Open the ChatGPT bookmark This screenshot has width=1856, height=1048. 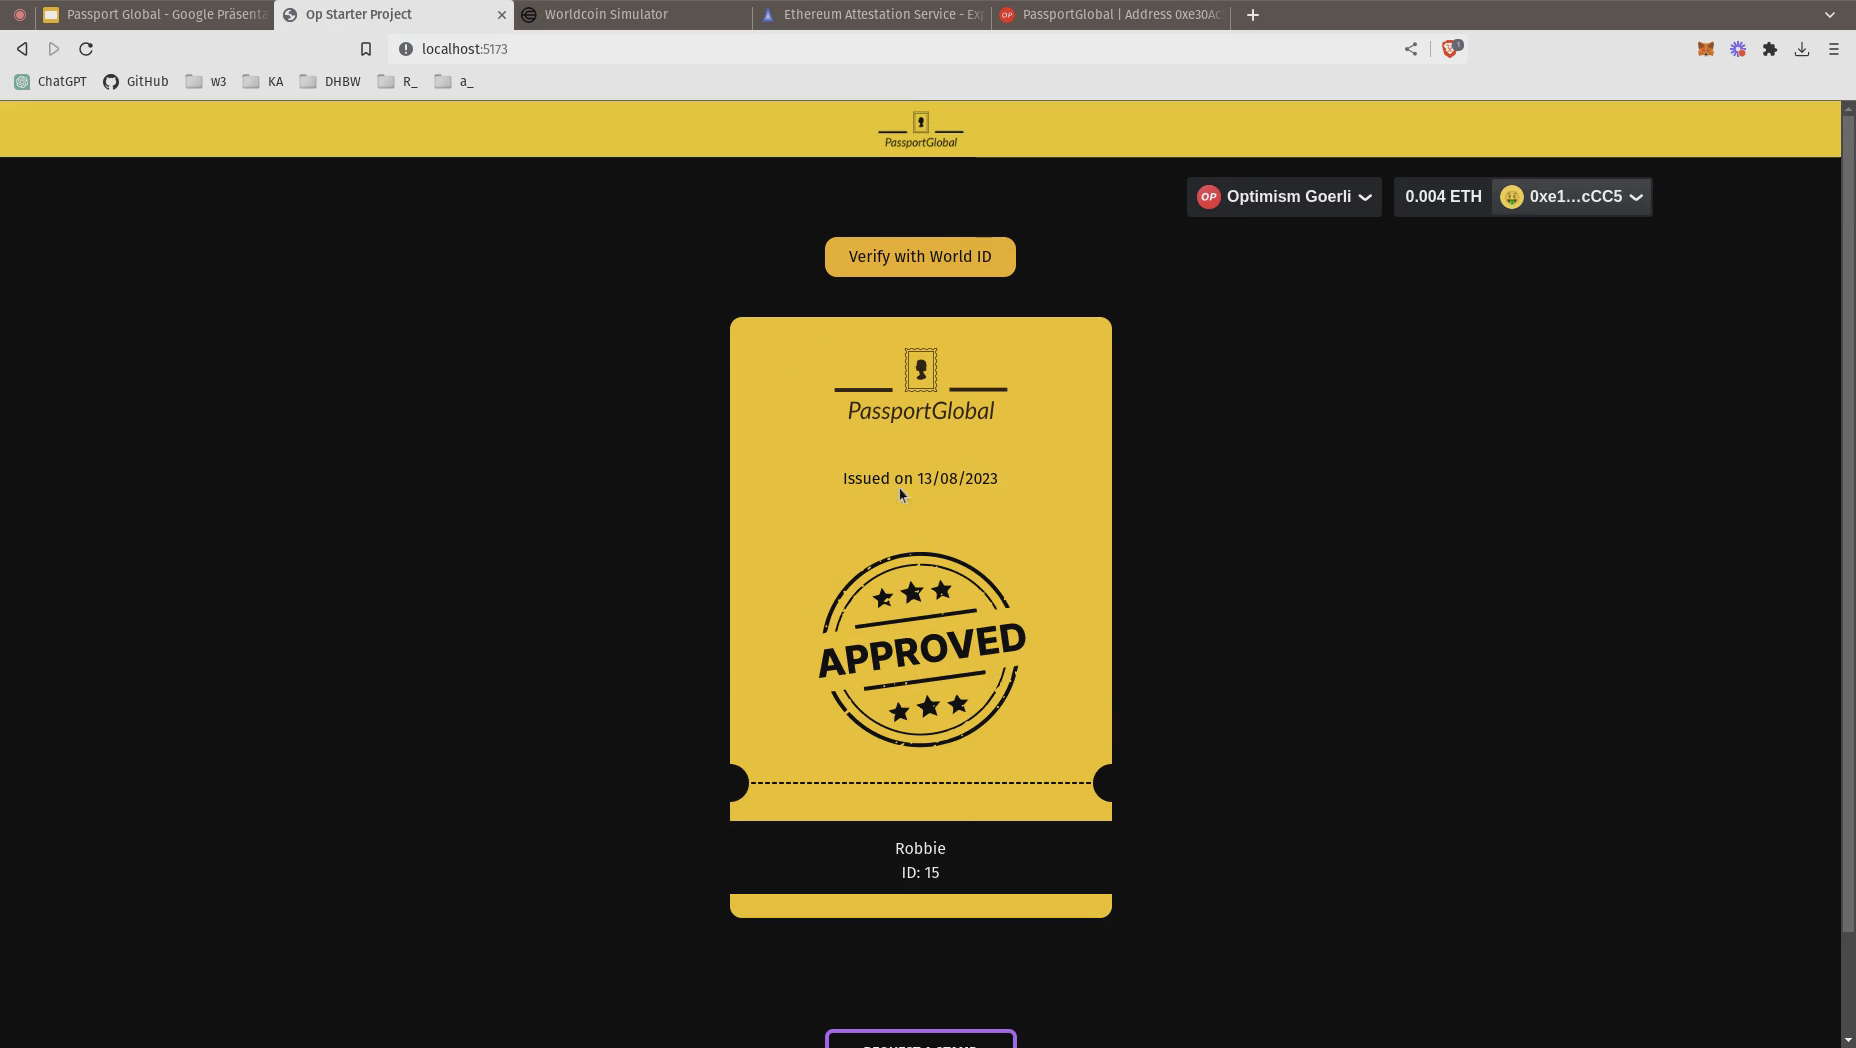coord(50,82)
